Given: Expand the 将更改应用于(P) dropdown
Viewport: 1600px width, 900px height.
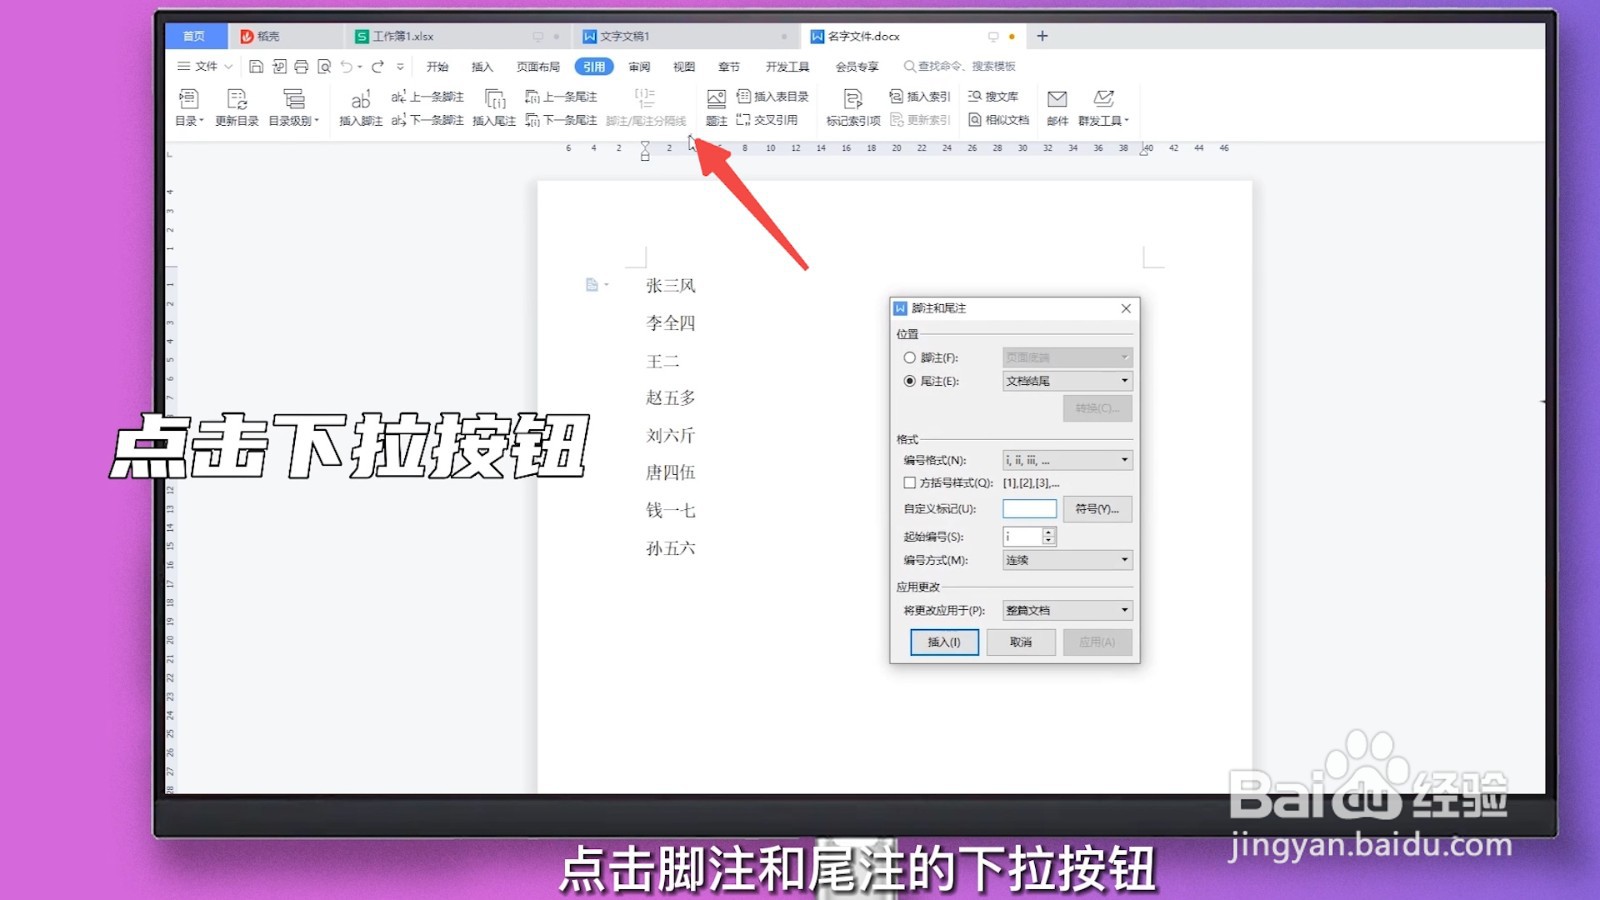Looking at the screenshot, I should click(1124, 609).
